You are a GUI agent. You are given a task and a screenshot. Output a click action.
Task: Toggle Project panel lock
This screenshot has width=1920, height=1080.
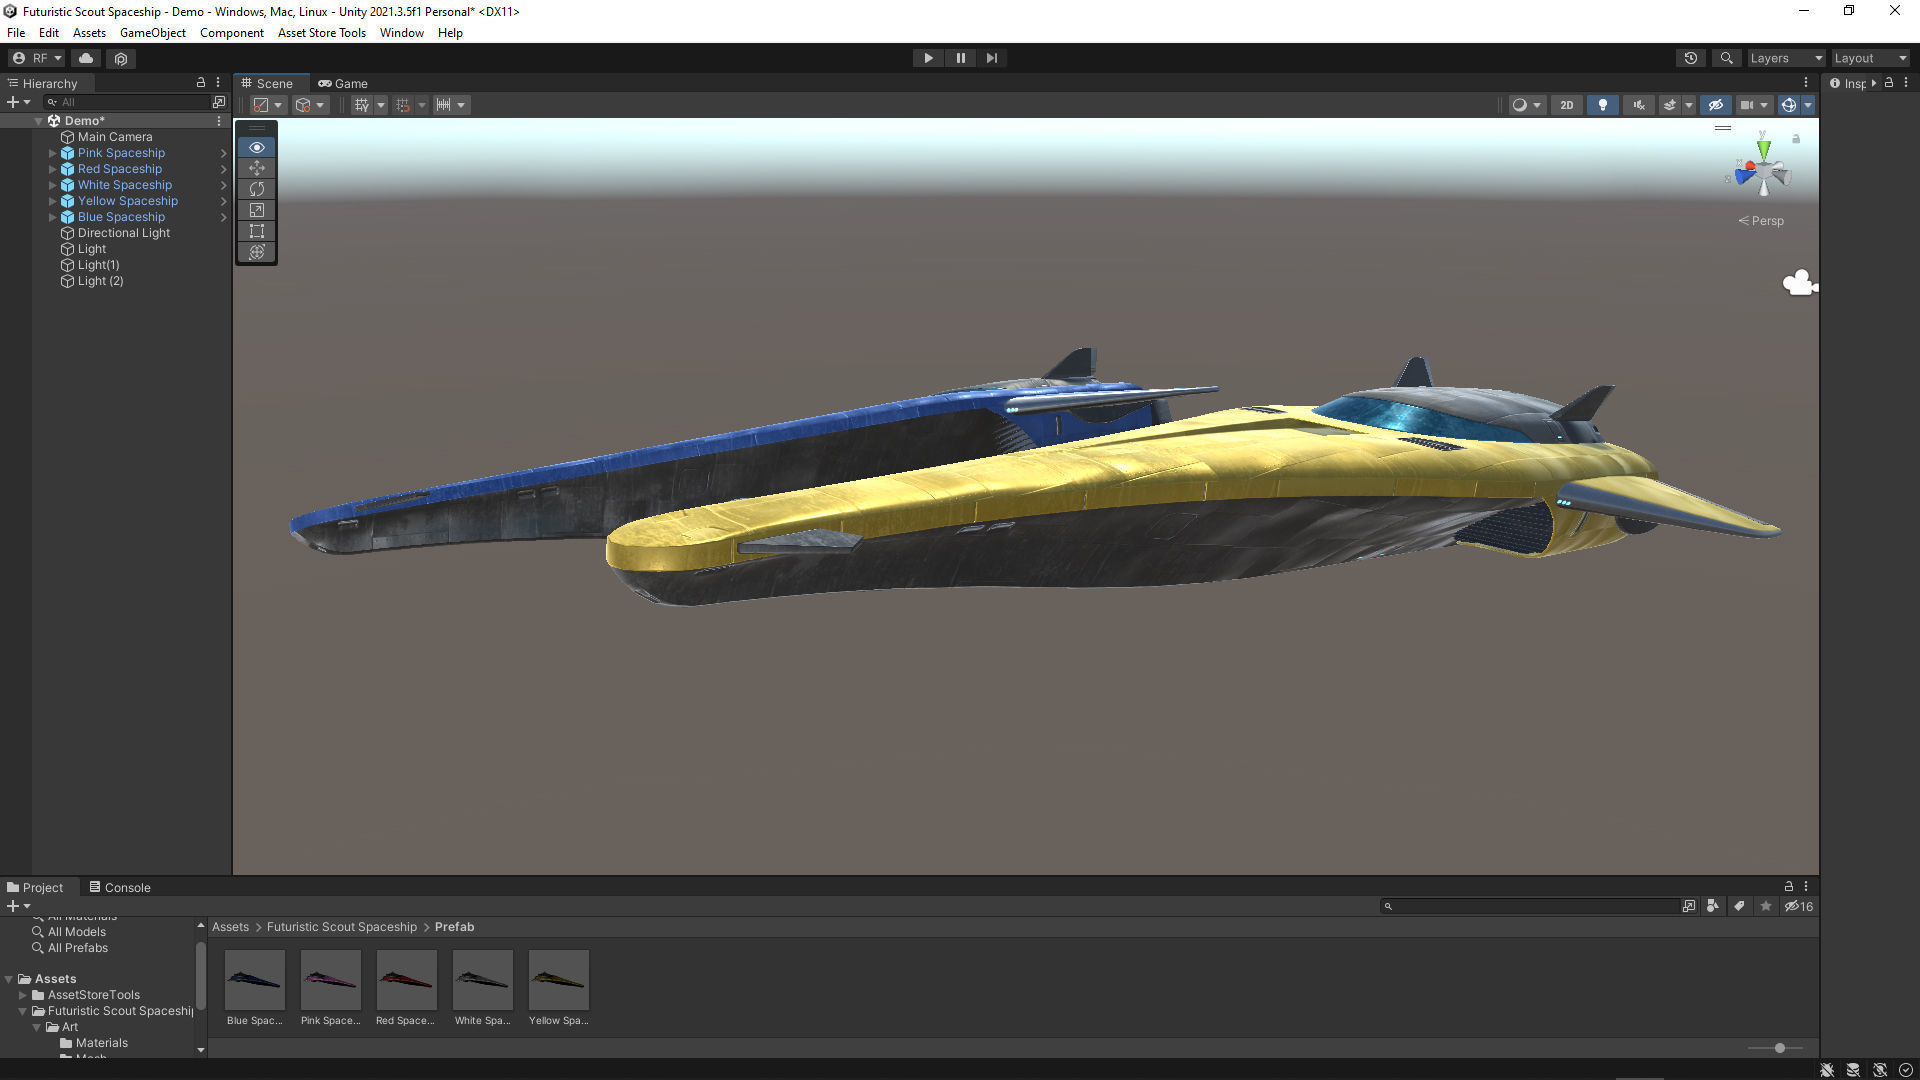click(1789, 887)
